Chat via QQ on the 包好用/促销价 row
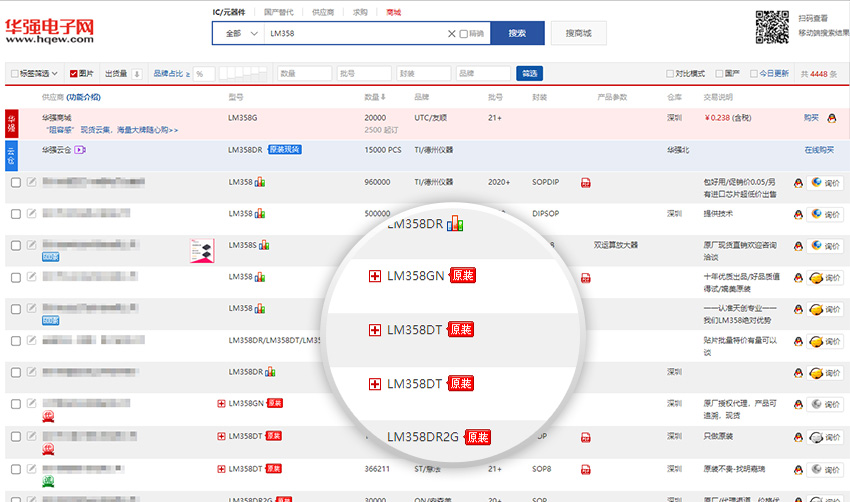The image size is (850, 502). pyautogui.click(x=798, y=183)
